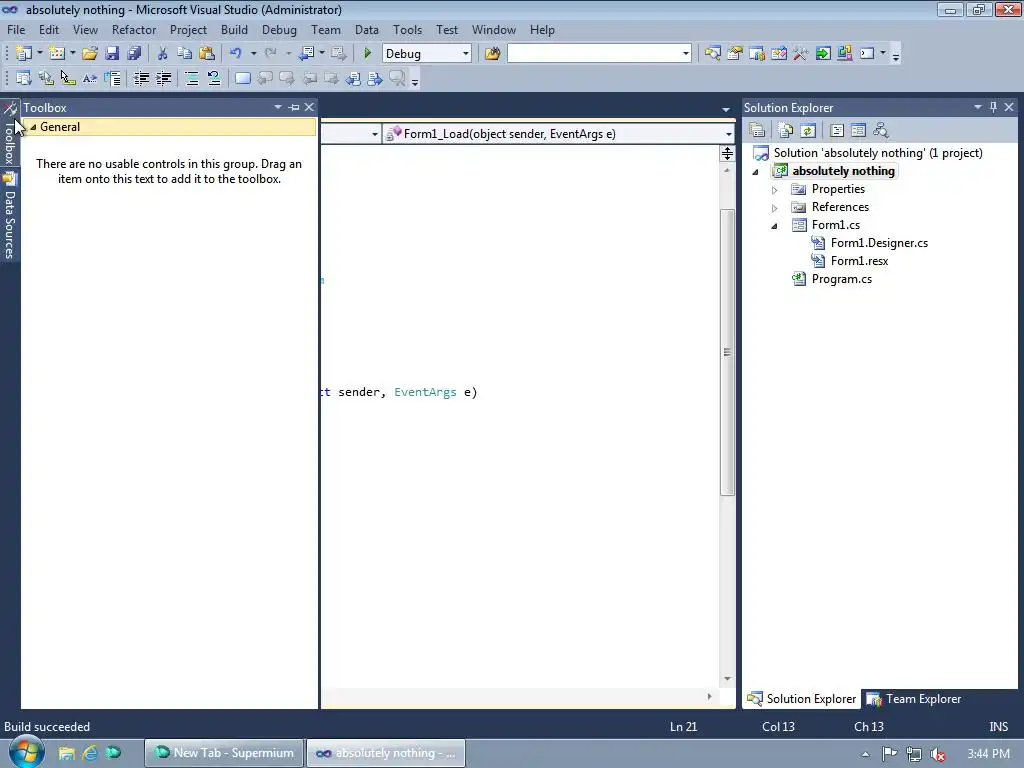
Task: Open the Toolbox window position dropdown
Action: 278,107
